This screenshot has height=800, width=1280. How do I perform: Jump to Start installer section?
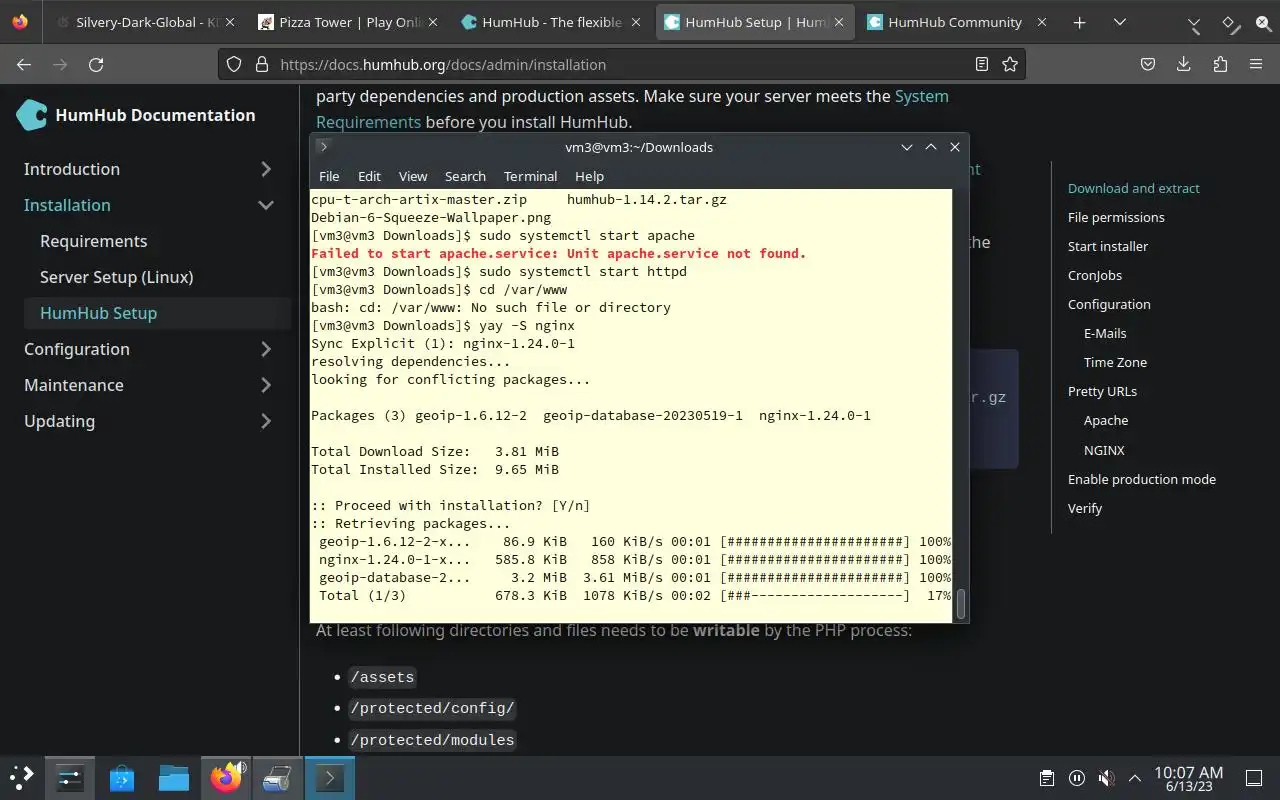1108,246
